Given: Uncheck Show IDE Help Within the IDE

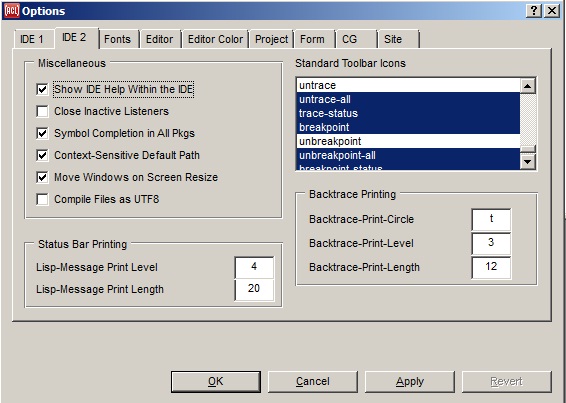Looking at the screenshot, I should (x=42, y=89).
